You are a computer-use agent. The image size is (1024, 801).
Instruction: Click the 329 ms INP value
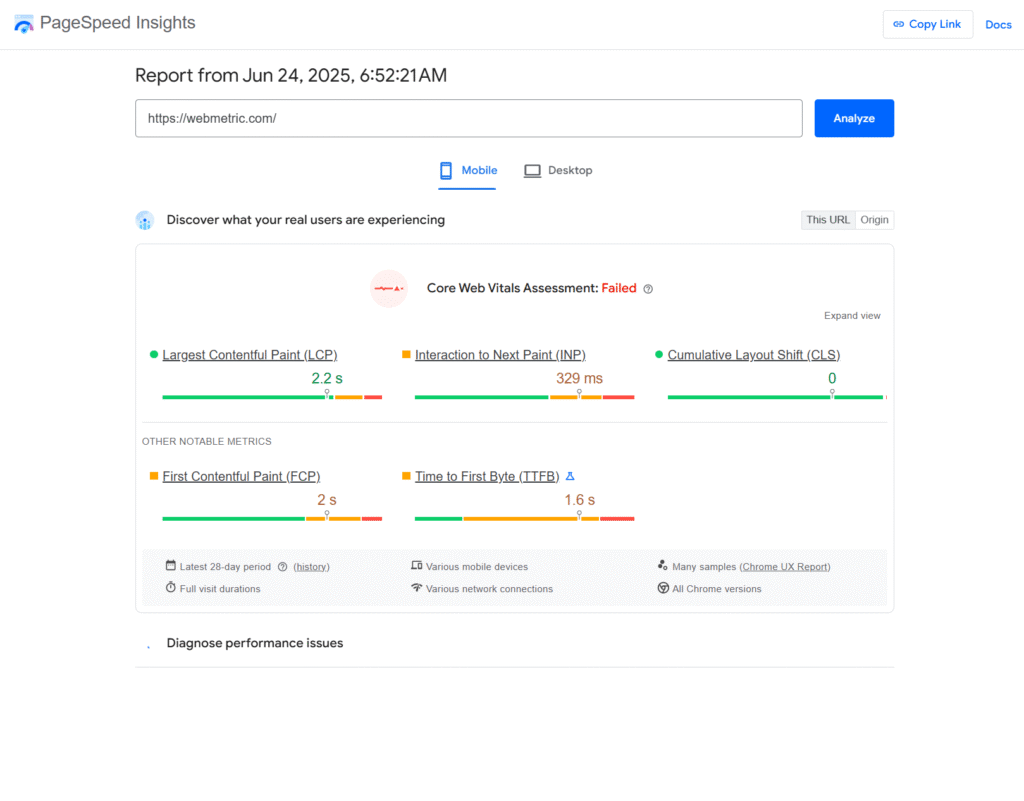tap(579, 378)
